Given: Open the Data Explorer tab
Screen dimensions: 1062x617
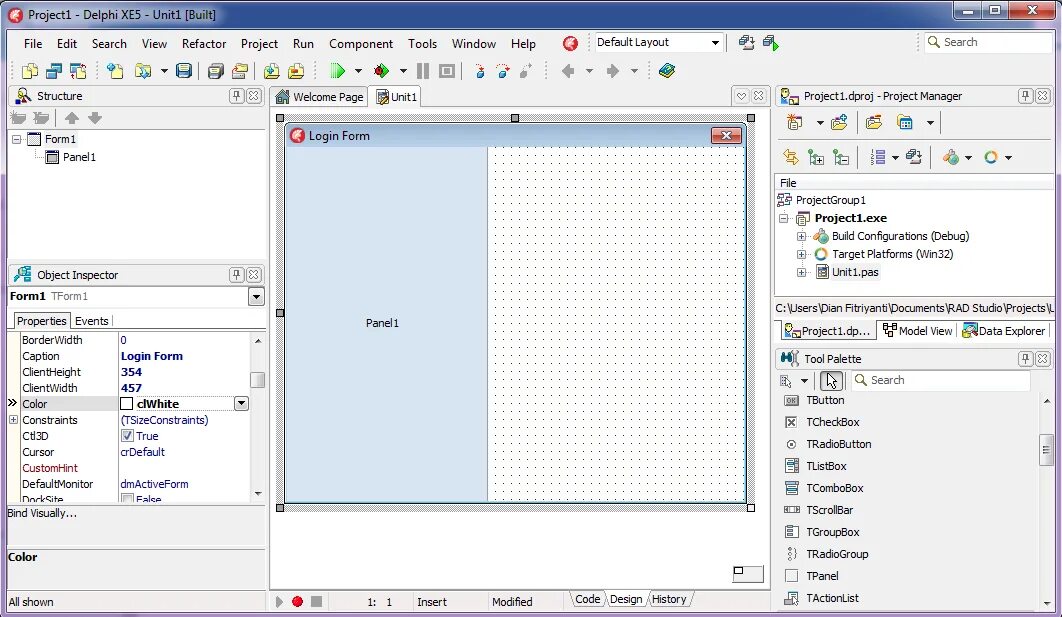Looking at the screenshot, I should [x=1004, y=331].
